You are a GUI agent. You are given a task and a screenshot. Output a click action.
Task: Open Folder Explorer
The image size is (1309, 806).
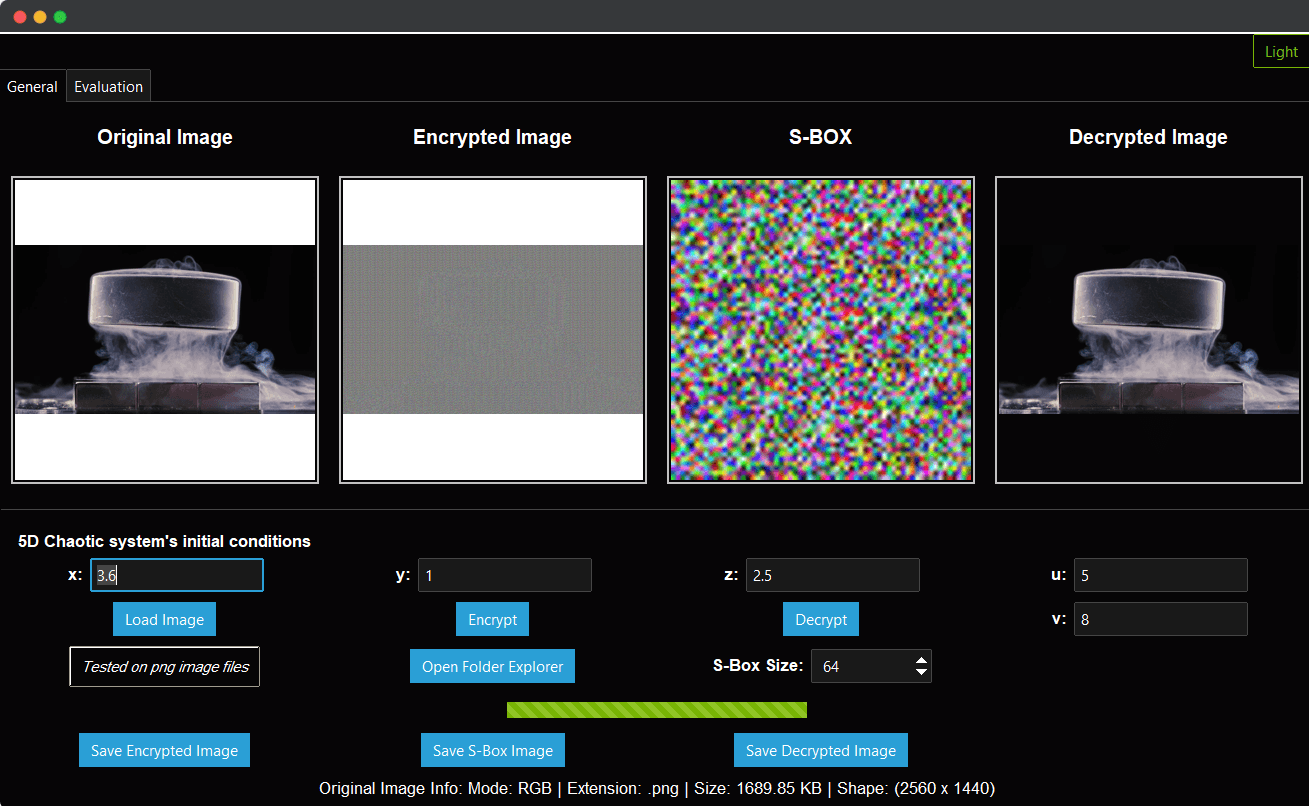(492, 666)
